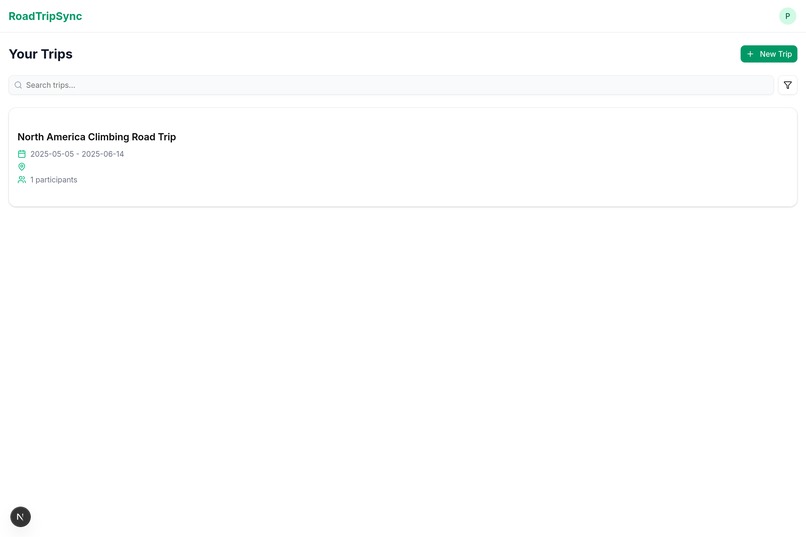This screenshot has height=537, width=806.
Task: Open North America Climbing Road Trip card
Action: click(x=402, y=157)
